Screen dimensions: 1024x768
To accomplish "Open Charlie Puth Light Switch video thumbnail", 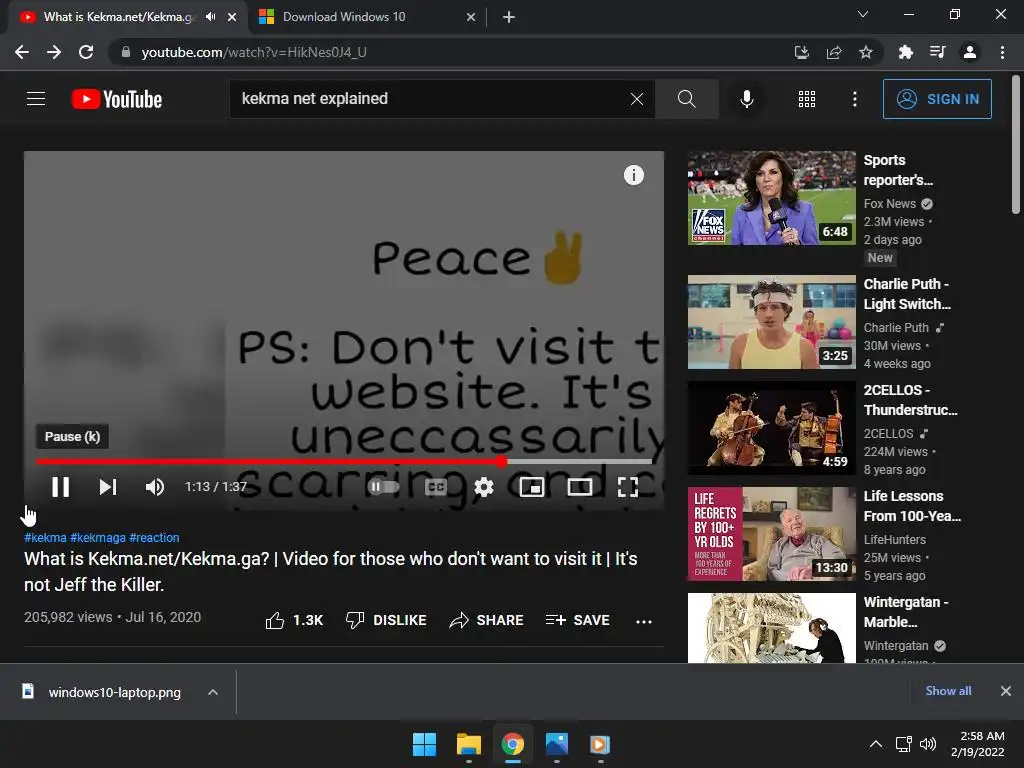I will pos(771,322).
